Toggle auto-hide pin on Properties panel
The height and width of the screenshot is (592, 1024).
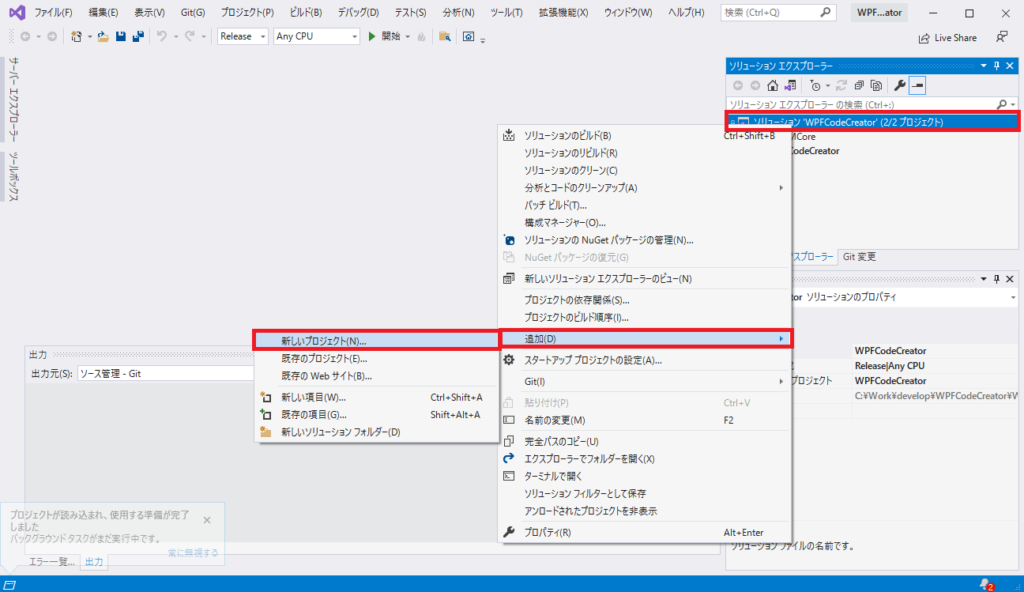point(997,279)
